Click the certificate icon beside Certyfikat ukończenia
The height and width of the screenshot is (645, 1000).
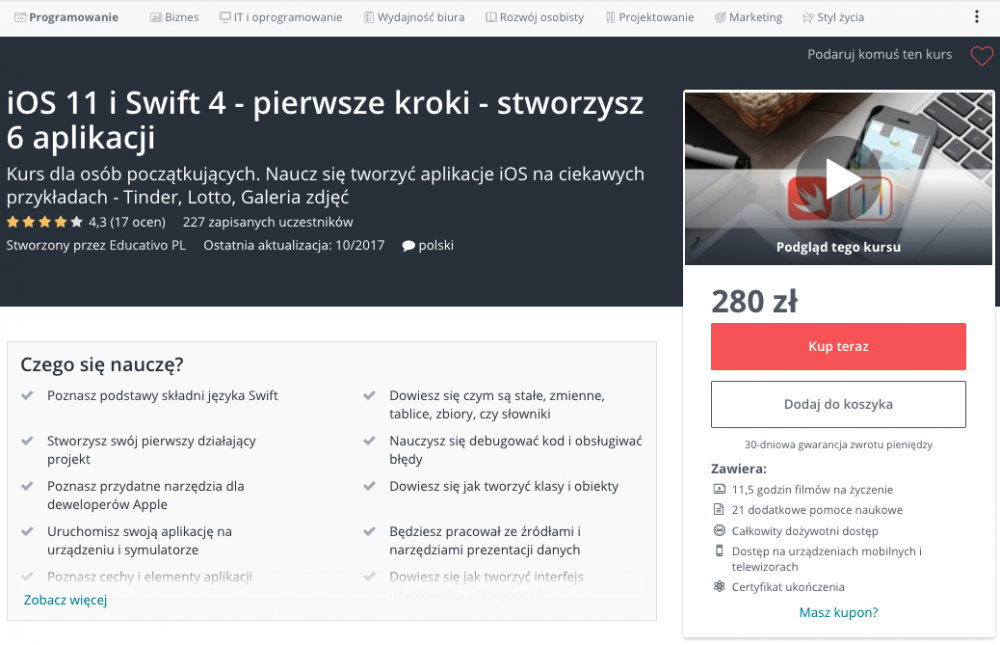tap(719, 586)
